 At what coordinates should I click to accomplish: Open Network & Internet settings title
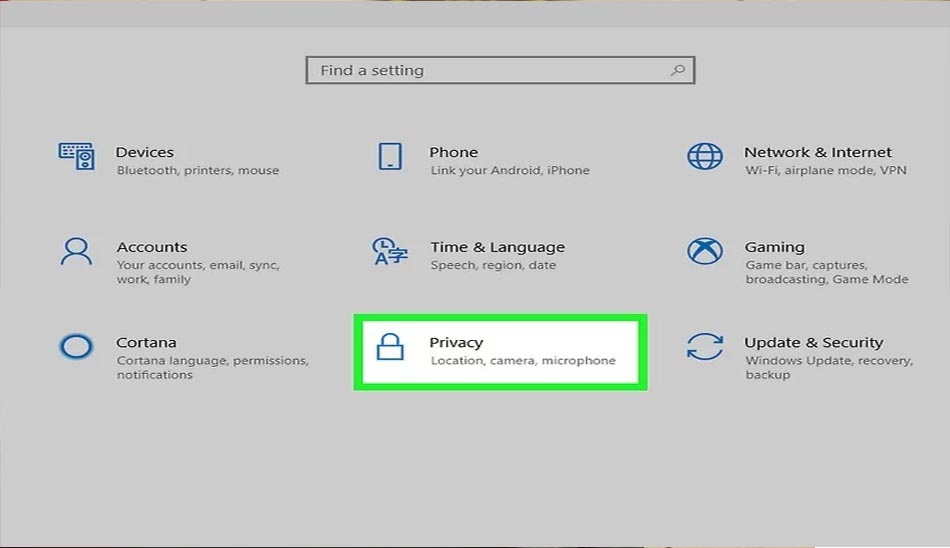tap(818, 152)
